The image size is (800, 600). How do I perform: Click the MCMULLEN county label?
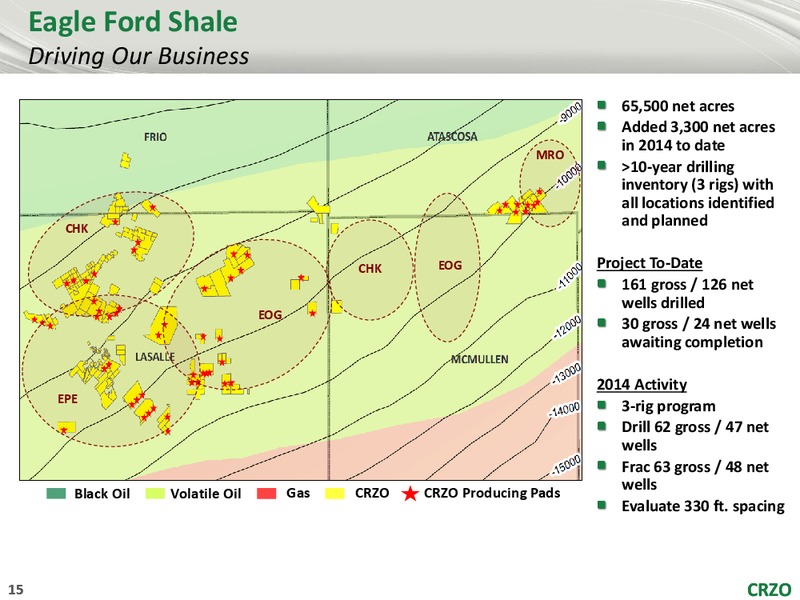(x=480, y=359)
